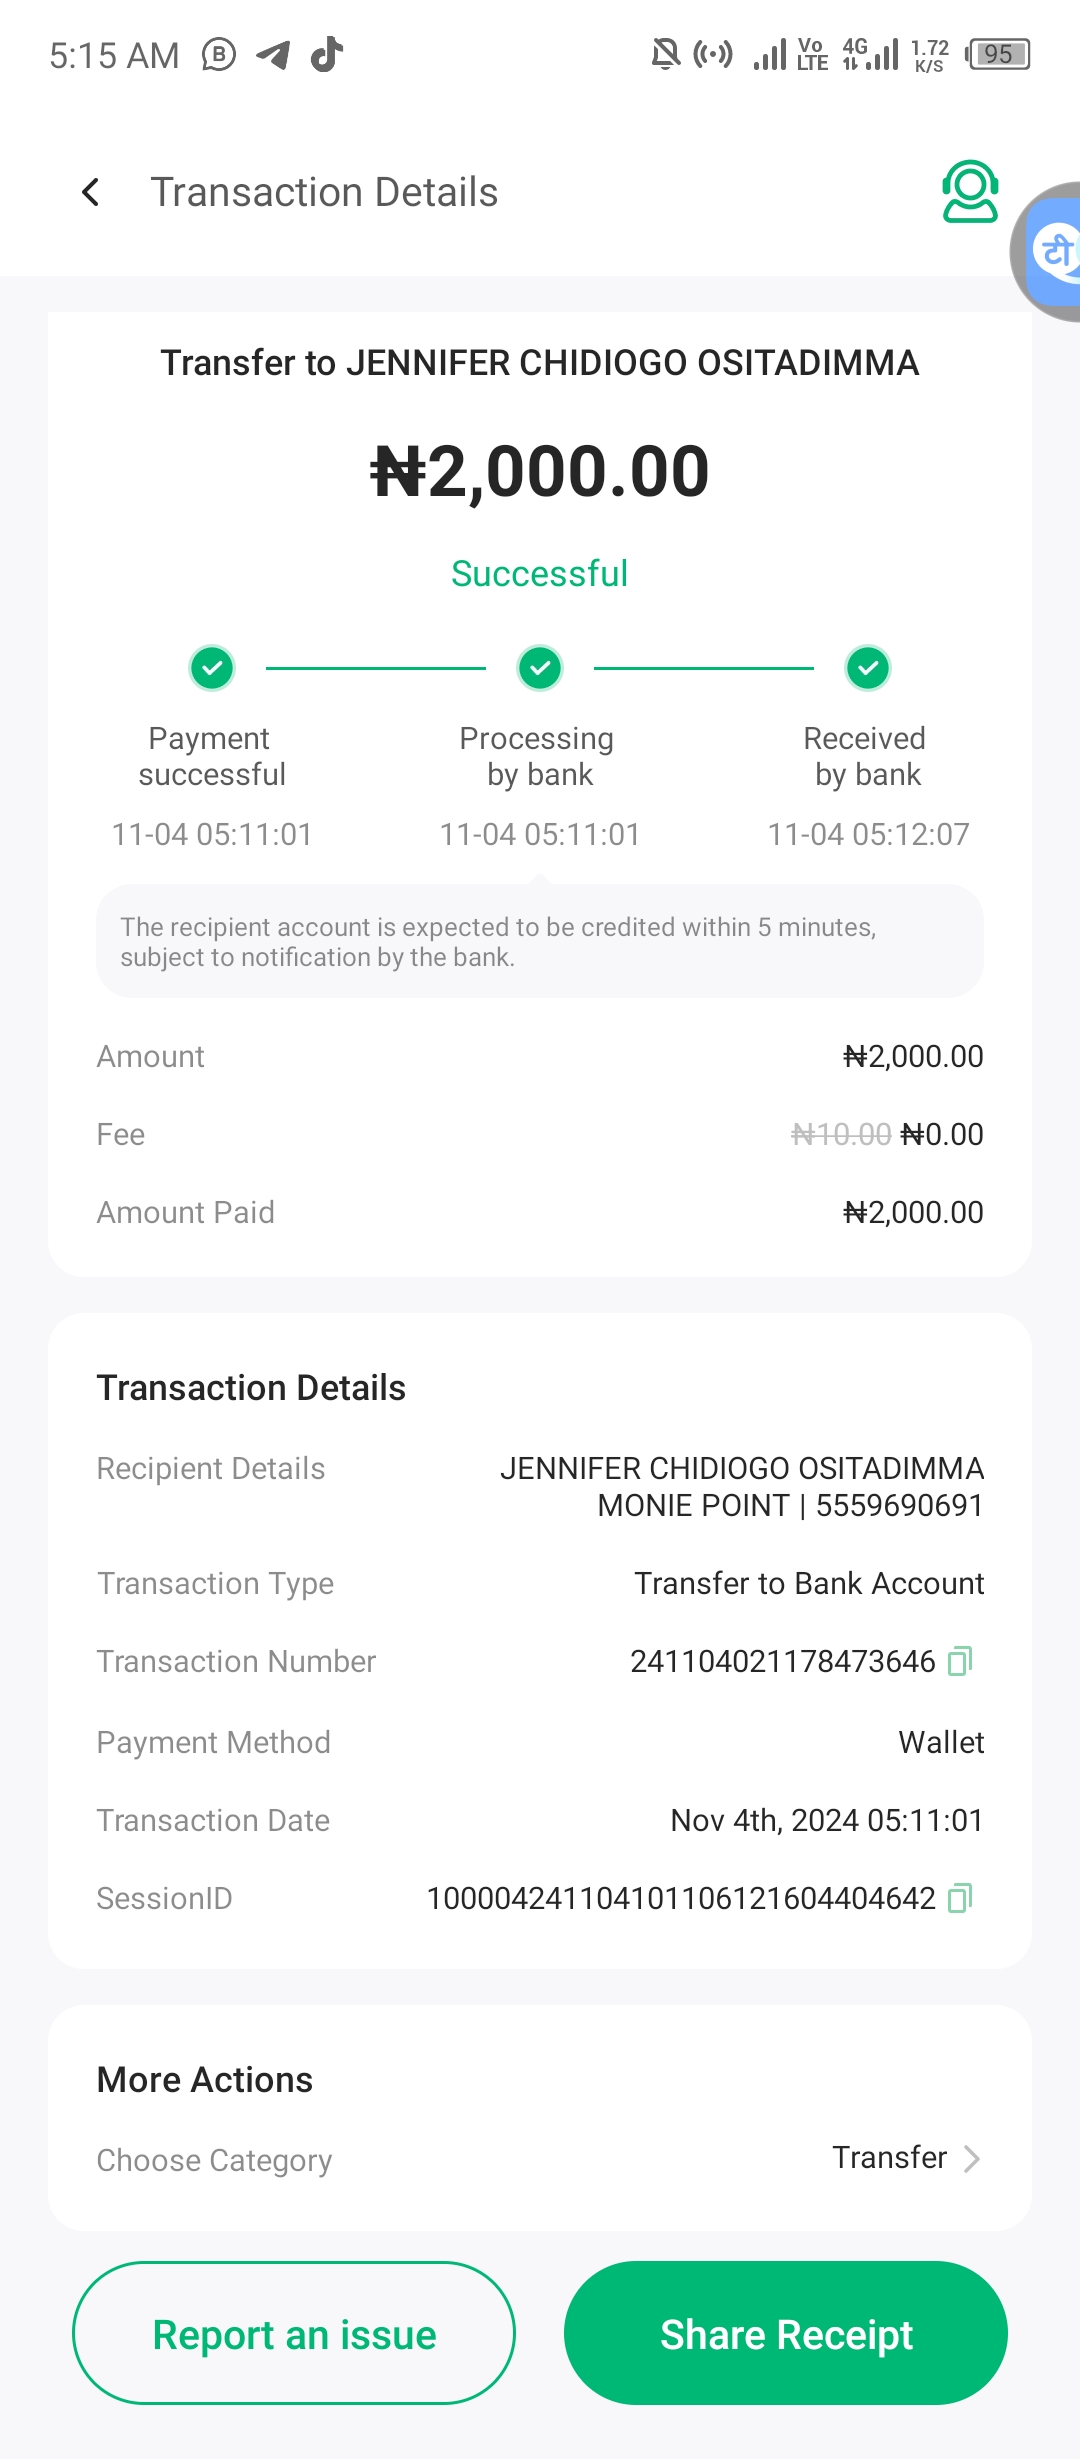Tap the Telegram notification icon
Viewport: 1080px width, 2459px height.
273,54
